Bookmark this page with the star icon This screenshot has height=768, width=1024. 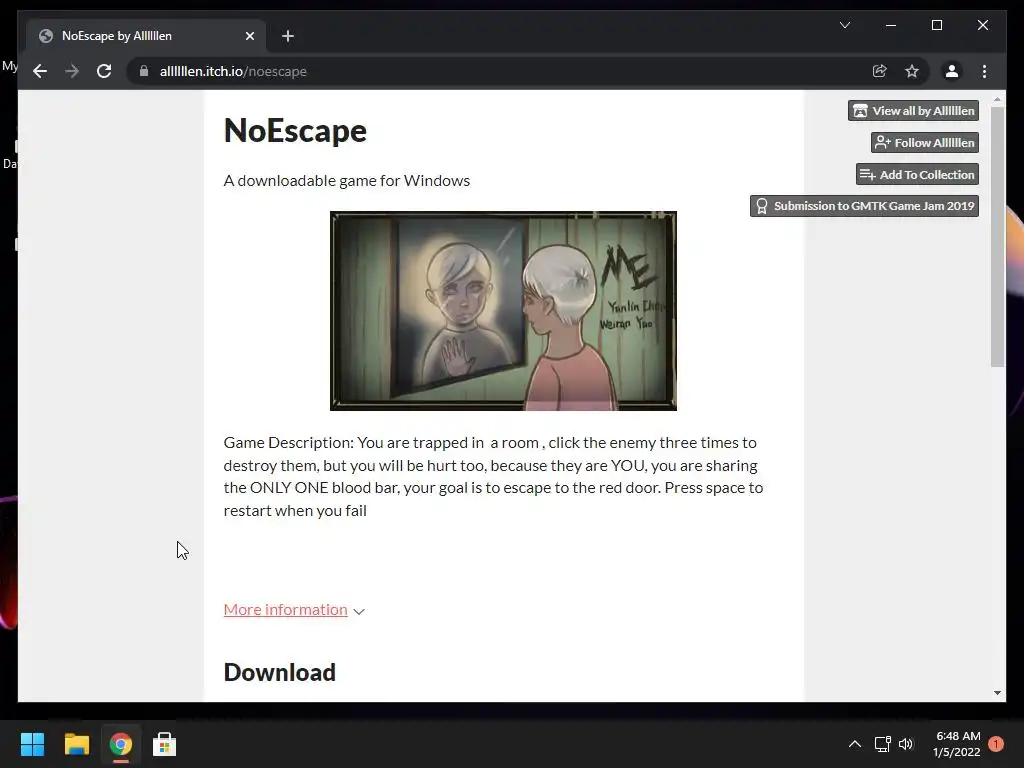[x=912, y=71]
